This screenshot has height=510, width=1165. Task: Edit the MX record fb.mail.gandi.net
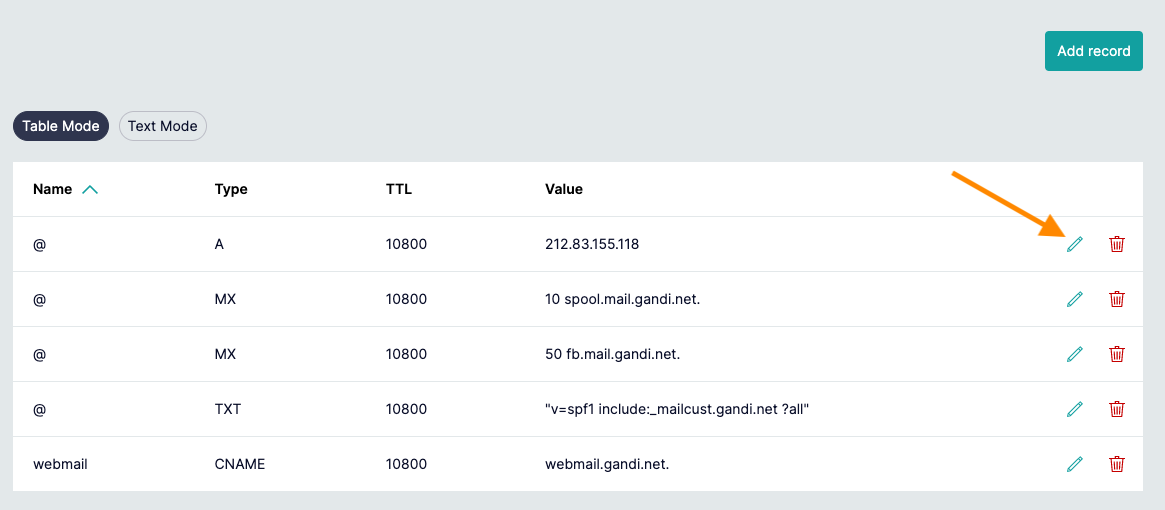[1074, 354]
